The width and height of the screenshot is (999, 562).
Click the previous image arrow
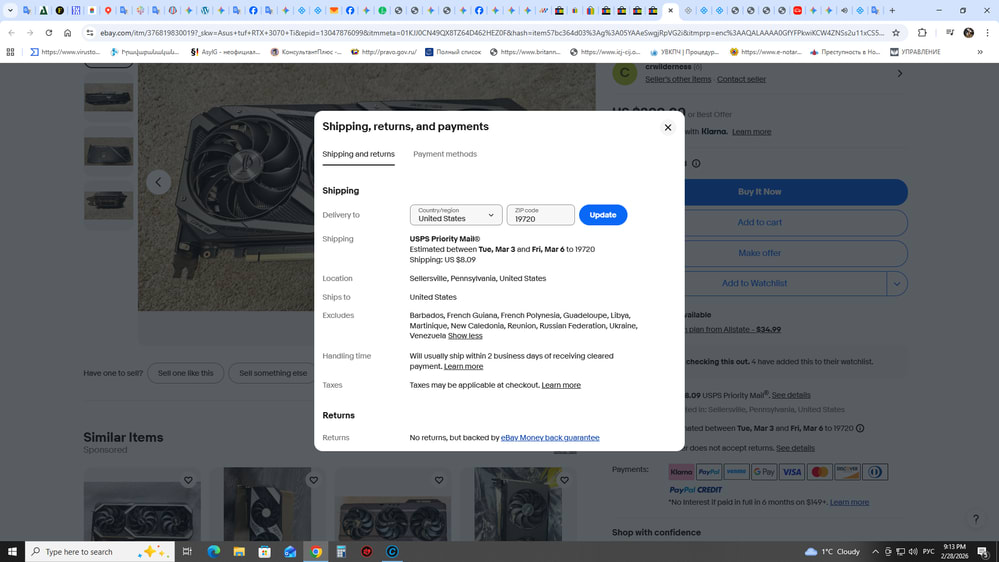(x=158, y=182)
